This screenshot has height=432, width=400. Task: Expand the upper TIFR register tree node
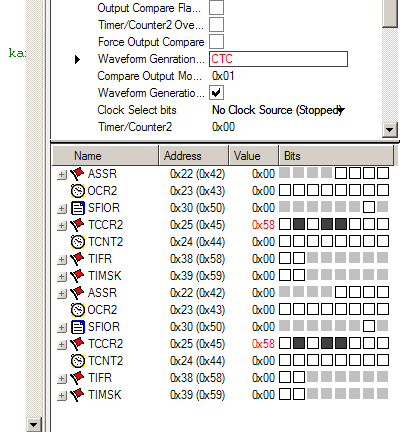(61, 259)
